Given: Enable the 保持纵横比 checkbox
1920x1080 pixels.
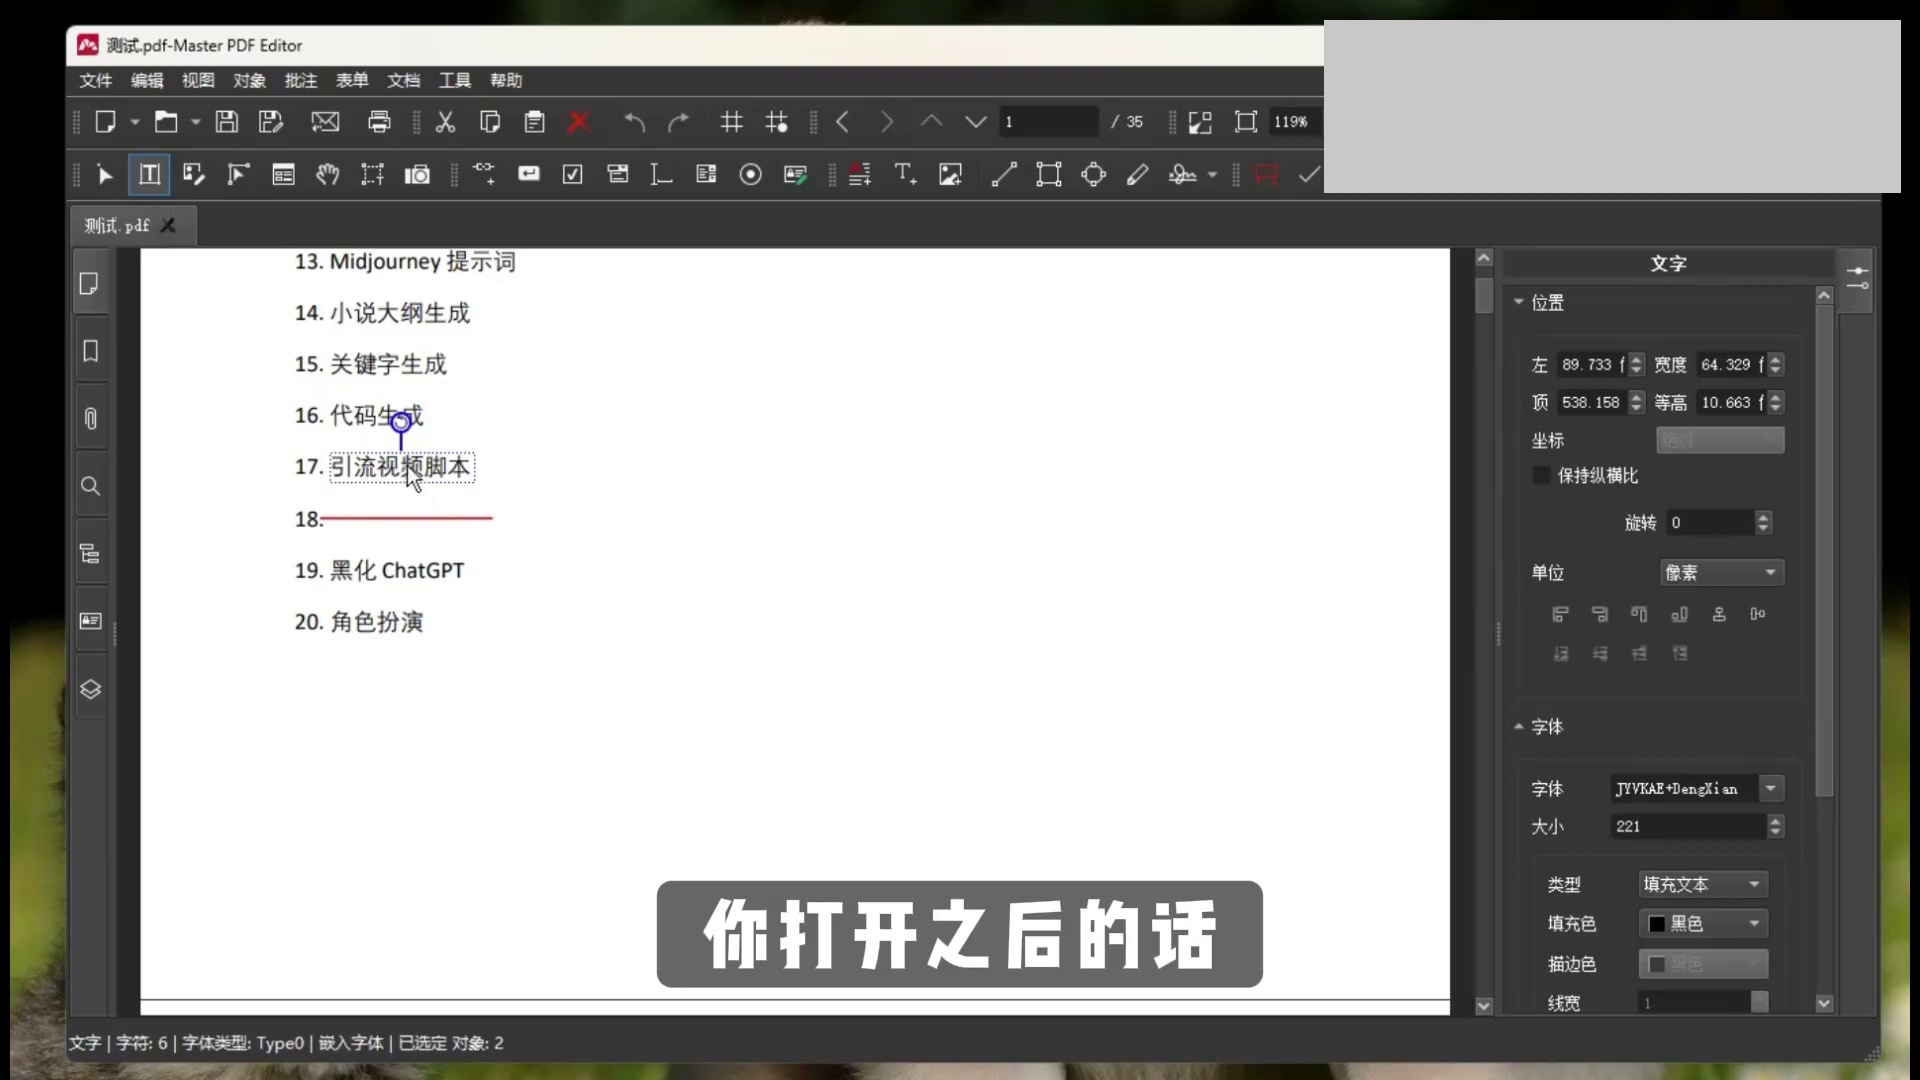Looking at the screenshot, I should tap(1540, 476).
